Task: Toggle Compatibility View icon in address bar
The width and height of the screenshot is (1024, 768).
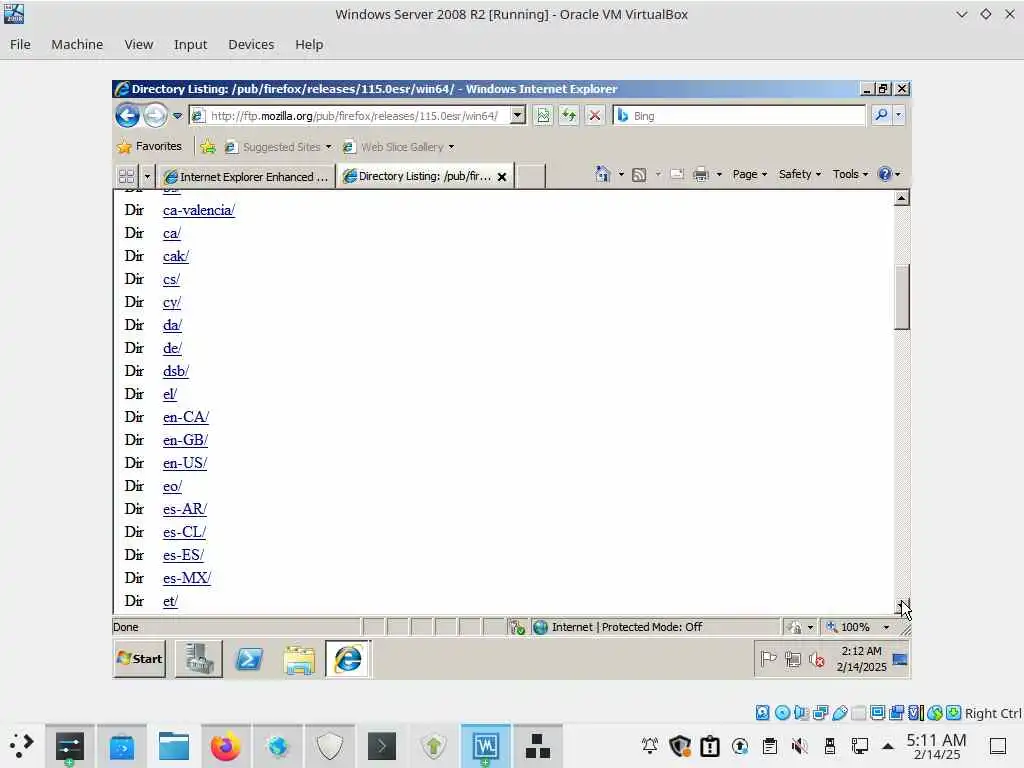Action: pyautogui.click(x=543, y=116)
